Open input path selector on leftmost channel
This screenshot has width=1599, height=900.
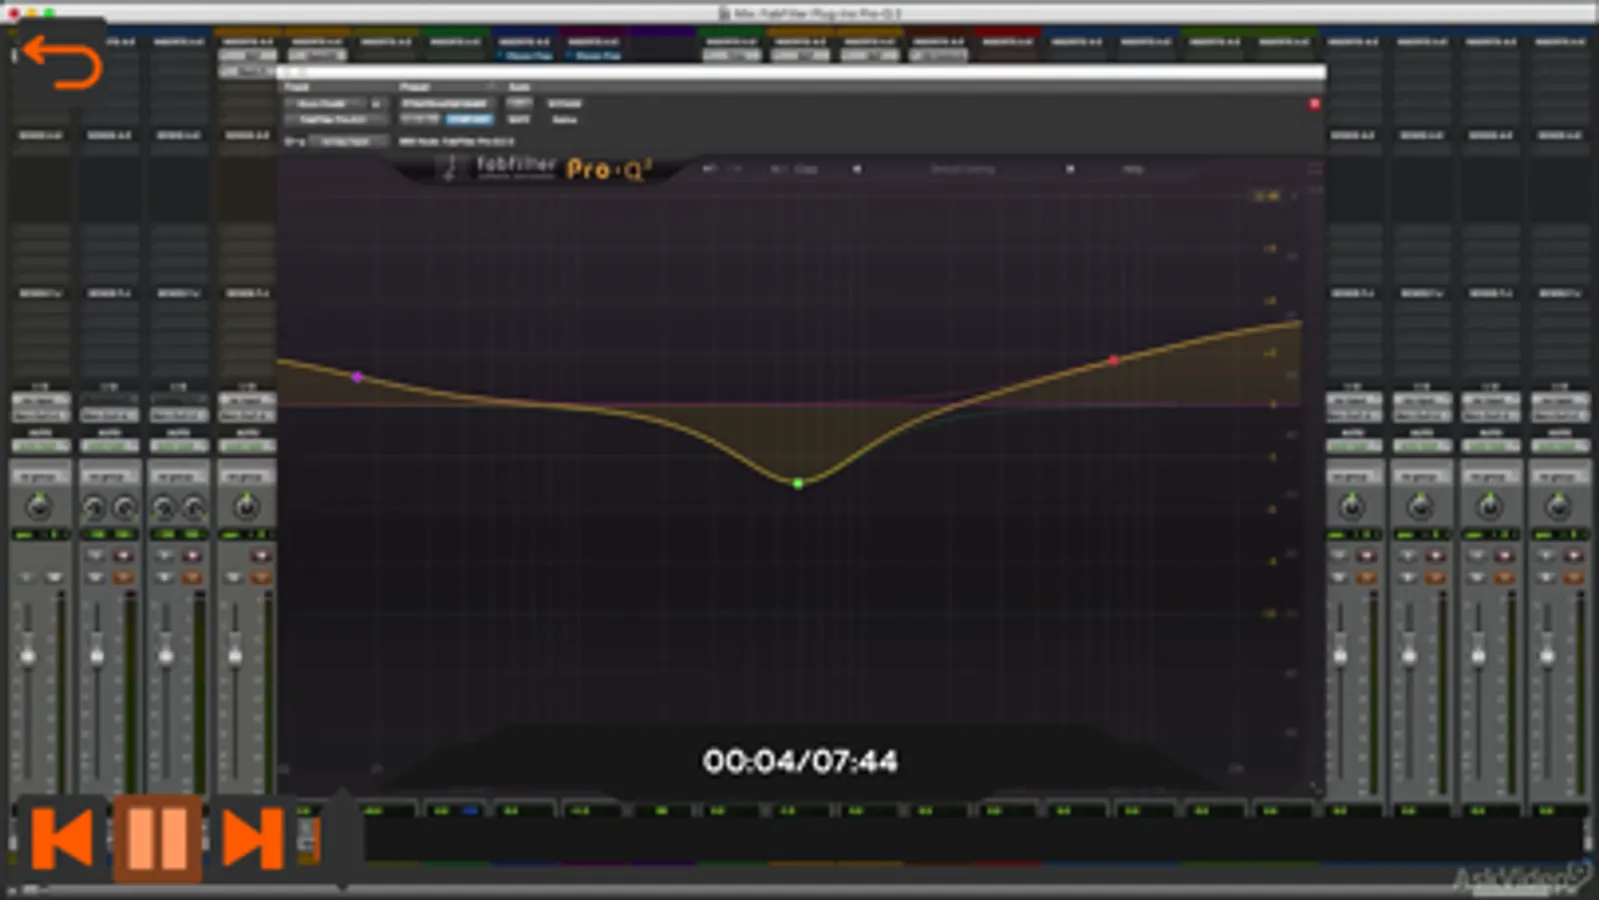pyautogui.click(x=40, y=400)
